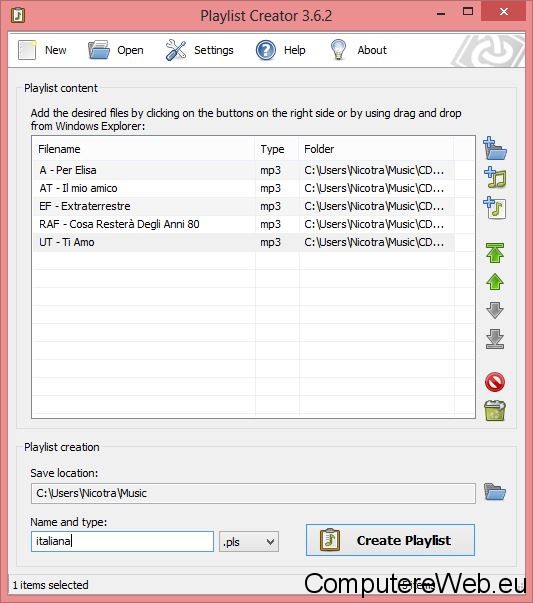Move selected item down one position
This screenshot has width=533, height=603.
click(x=495, y=310)
